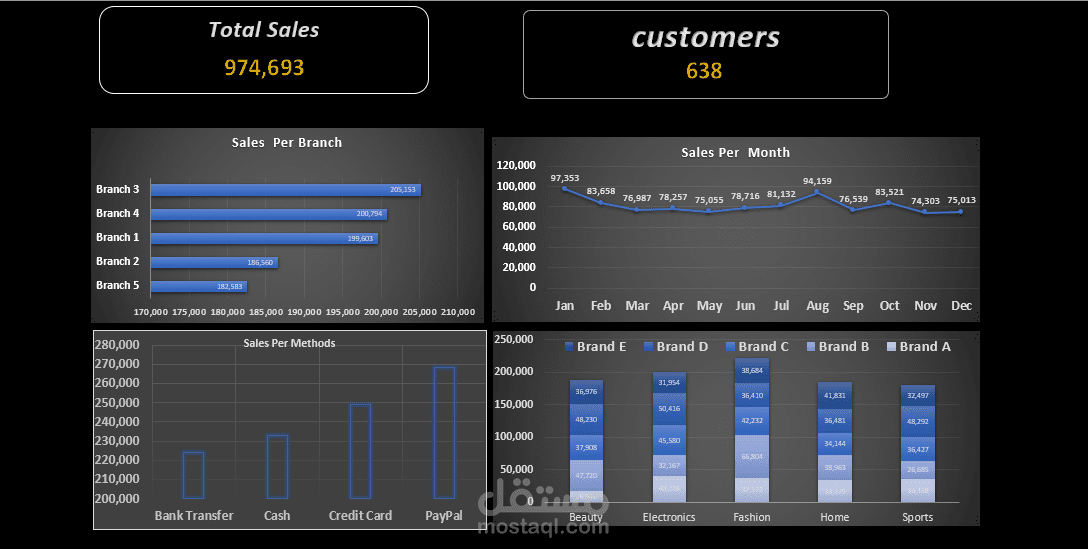The width and height of the screenshot is (1088, 549).
Task: Select the 83,658 February data label
Action: (601, 192)
